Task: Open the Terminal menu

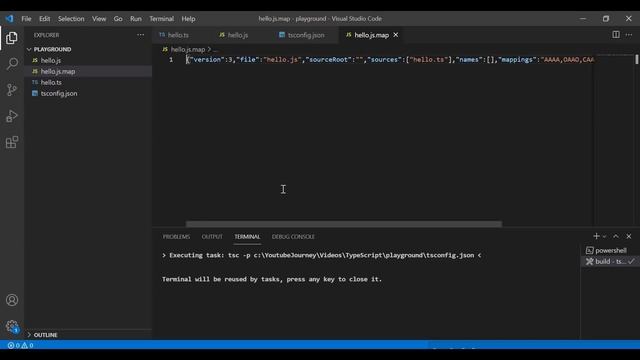Action: tap(161, 19)
